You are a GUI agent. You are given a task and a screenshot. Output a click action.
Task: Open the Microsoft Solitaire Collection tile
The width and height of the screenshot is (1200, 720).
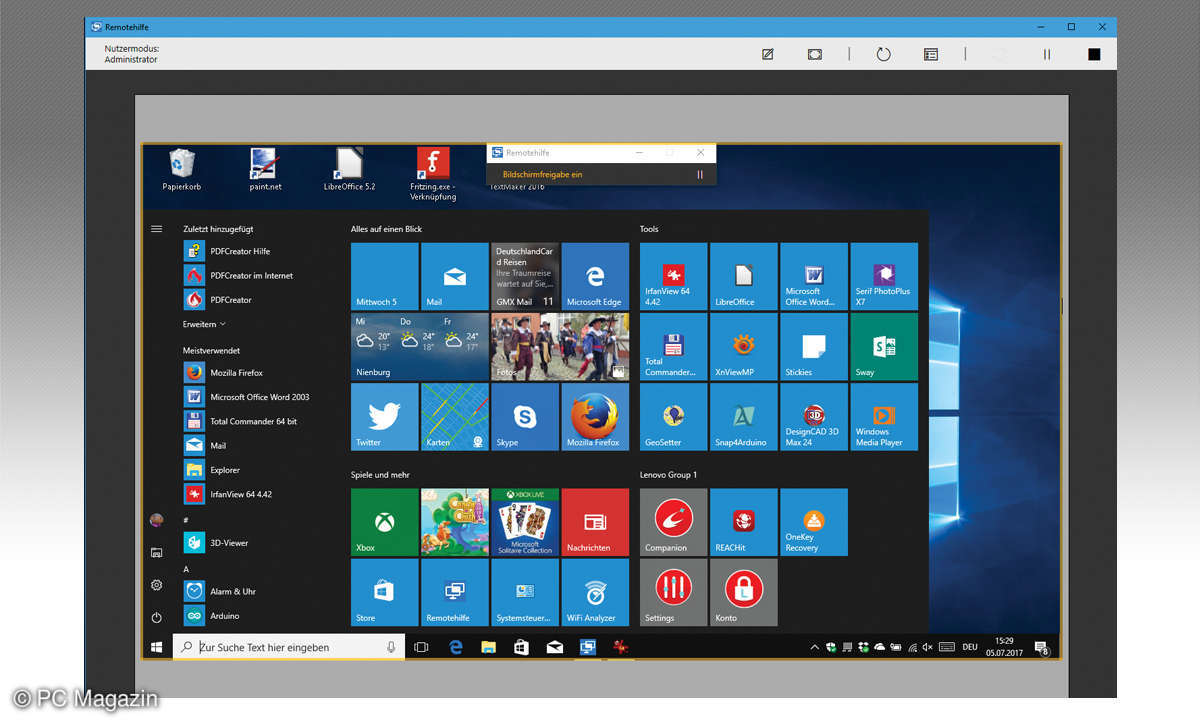[x=525, y=522]
